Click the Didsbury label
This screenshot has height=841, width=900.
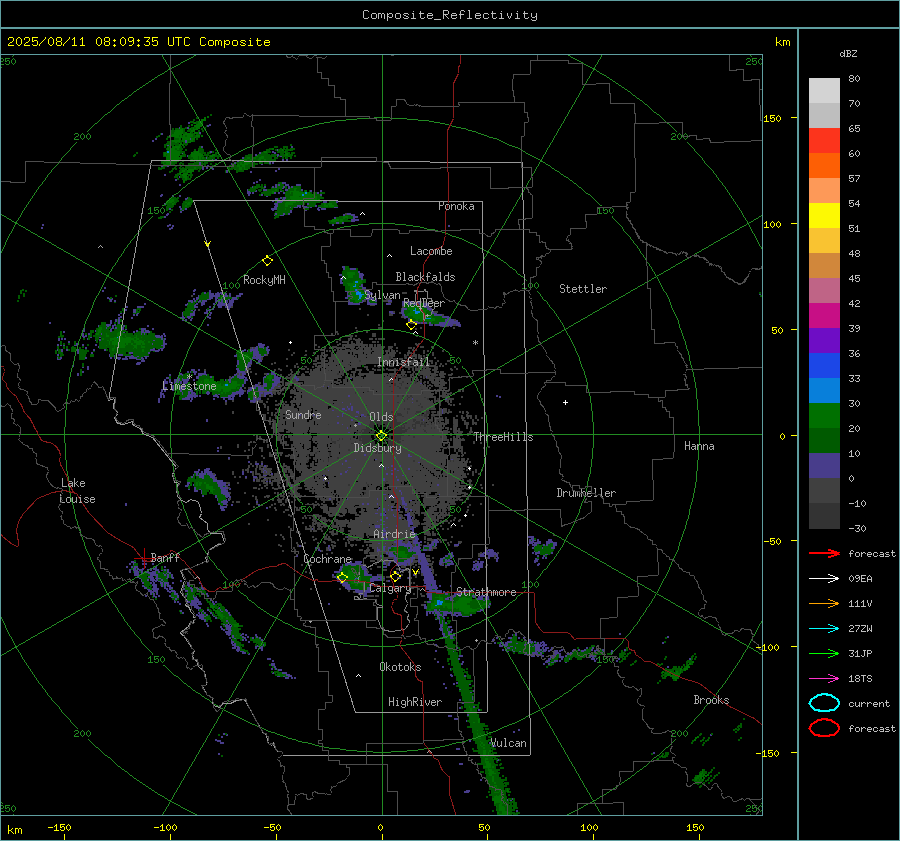[377, 448]
